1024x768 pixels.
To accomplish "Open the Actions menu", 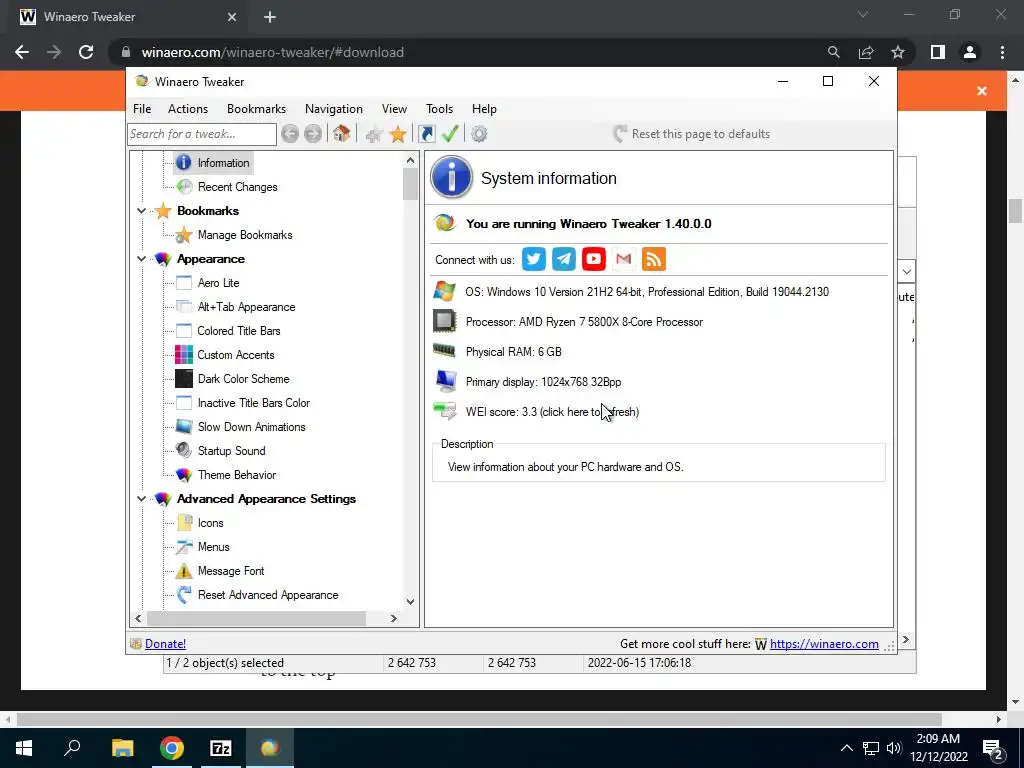I will click(x=188, y=109).
